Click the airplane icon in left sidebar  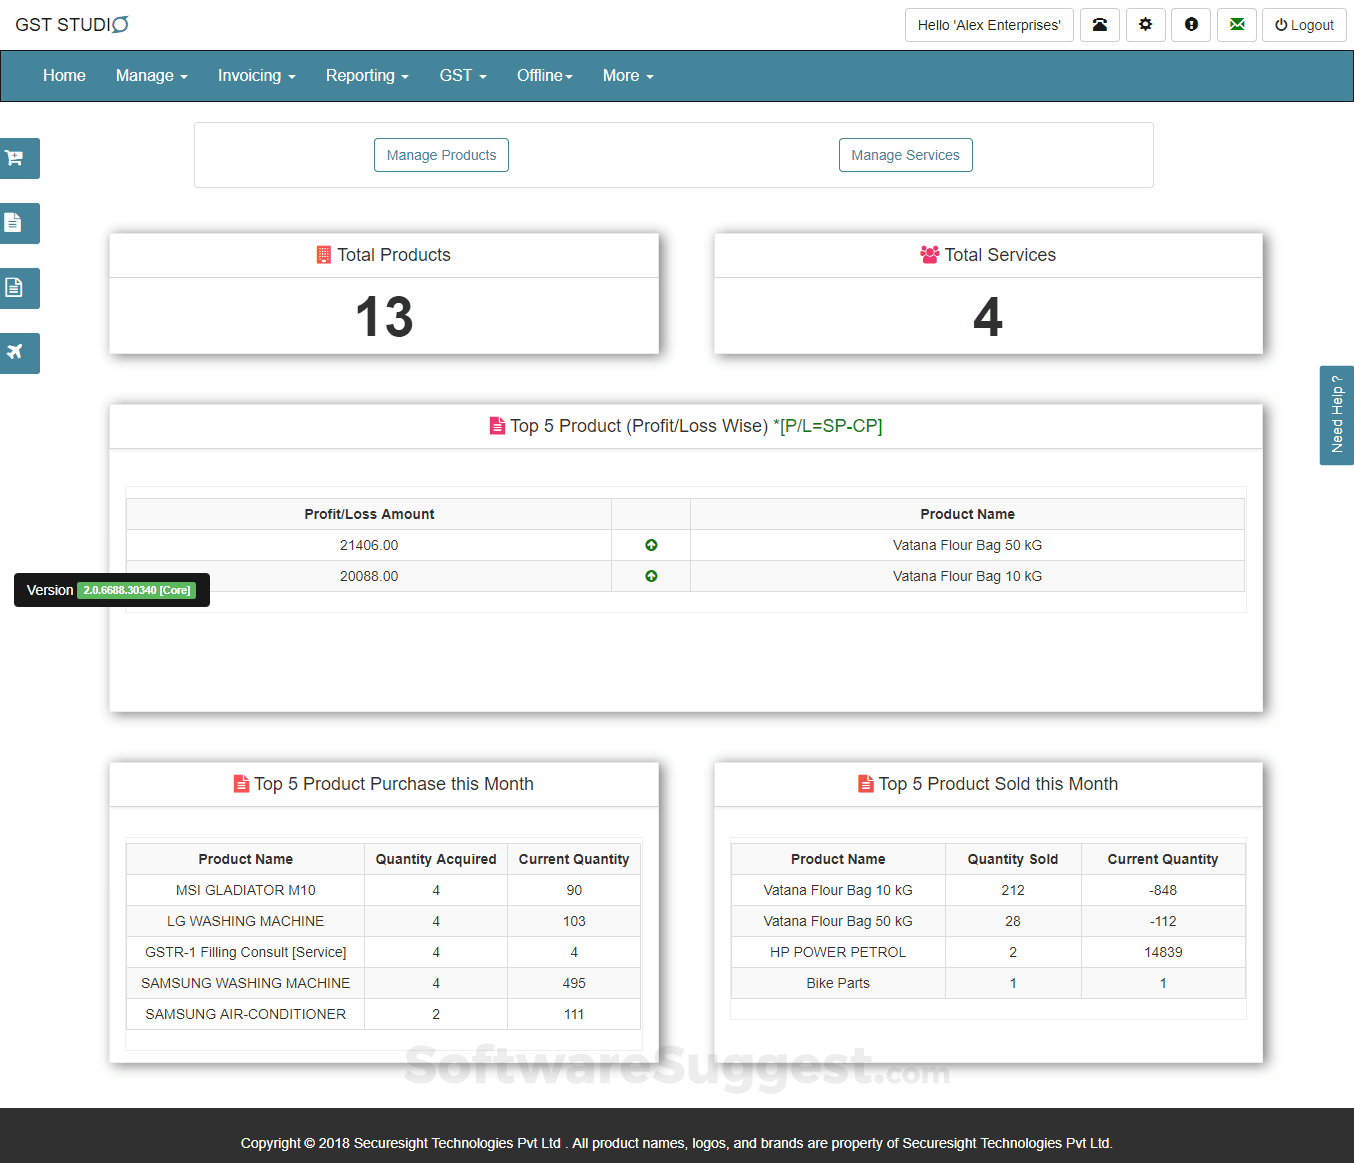[x=16, y=353]
